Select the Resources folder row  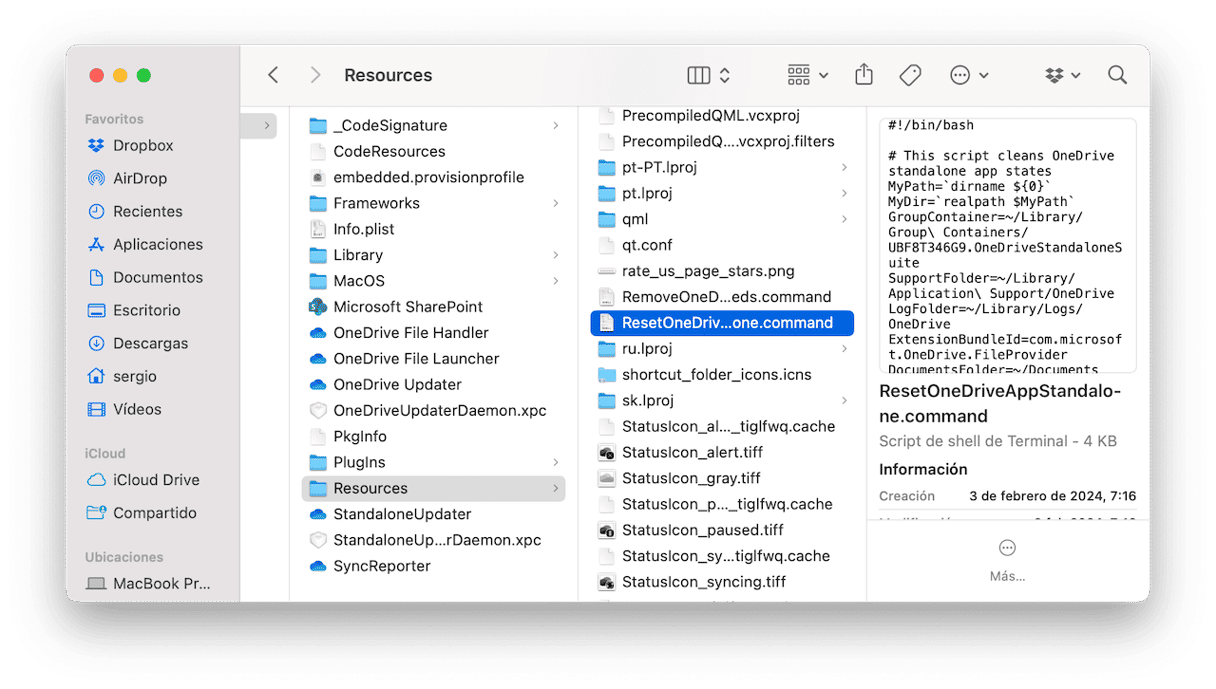433,488
